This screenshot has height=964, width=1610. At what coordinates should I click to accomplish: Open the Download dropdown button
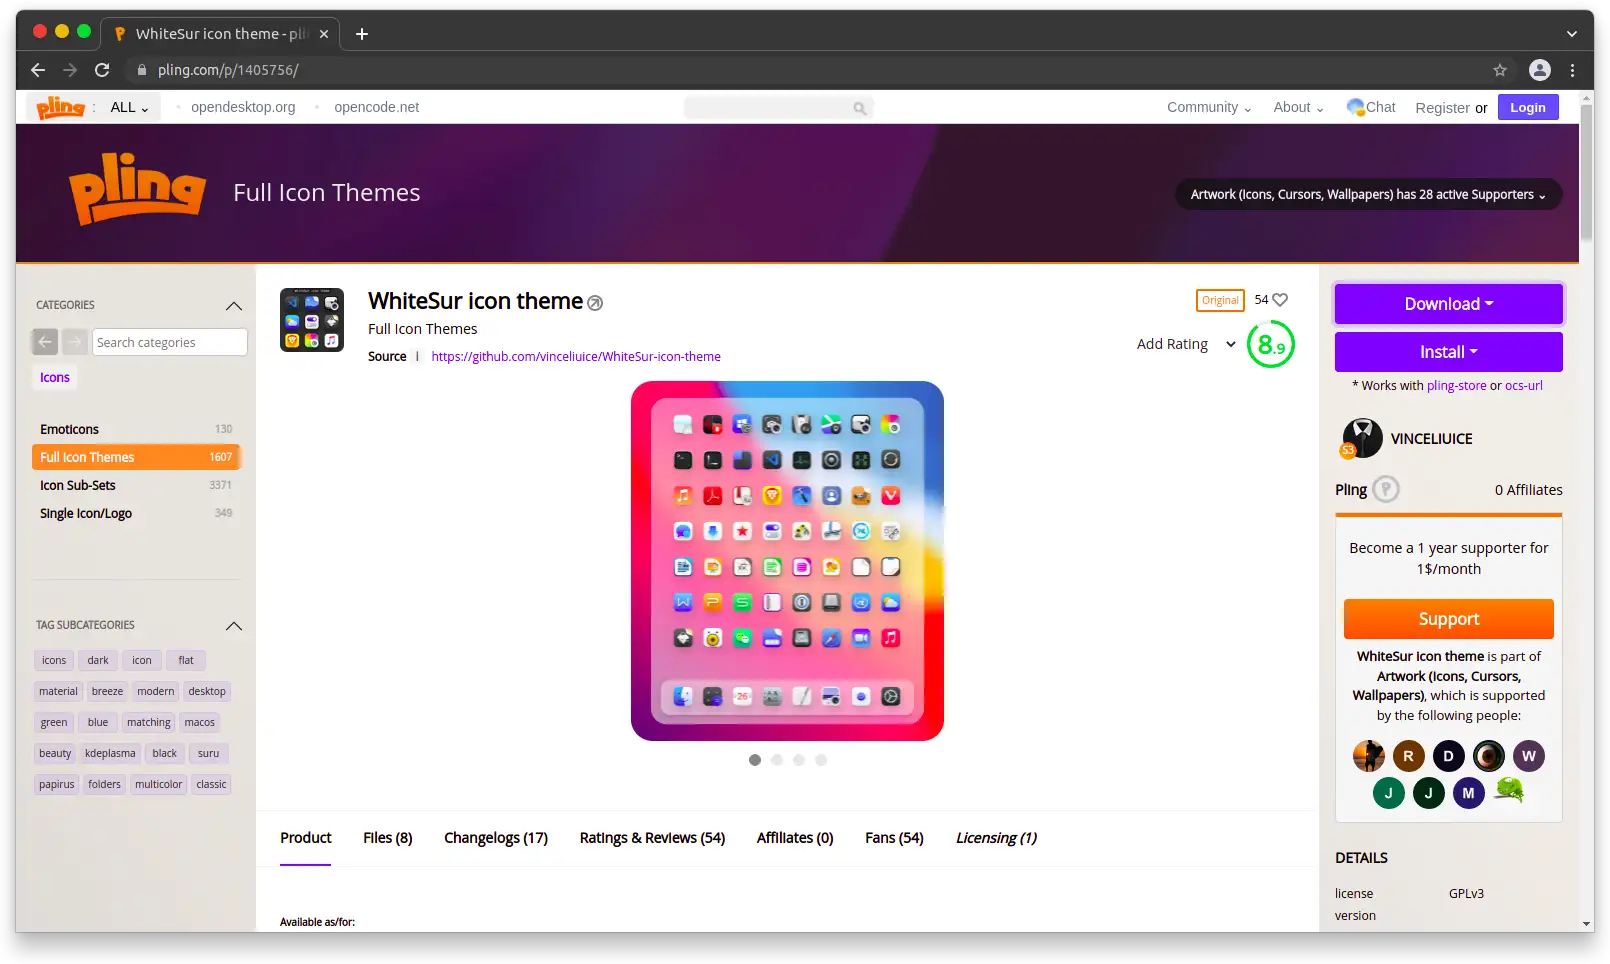point(1448,304)
